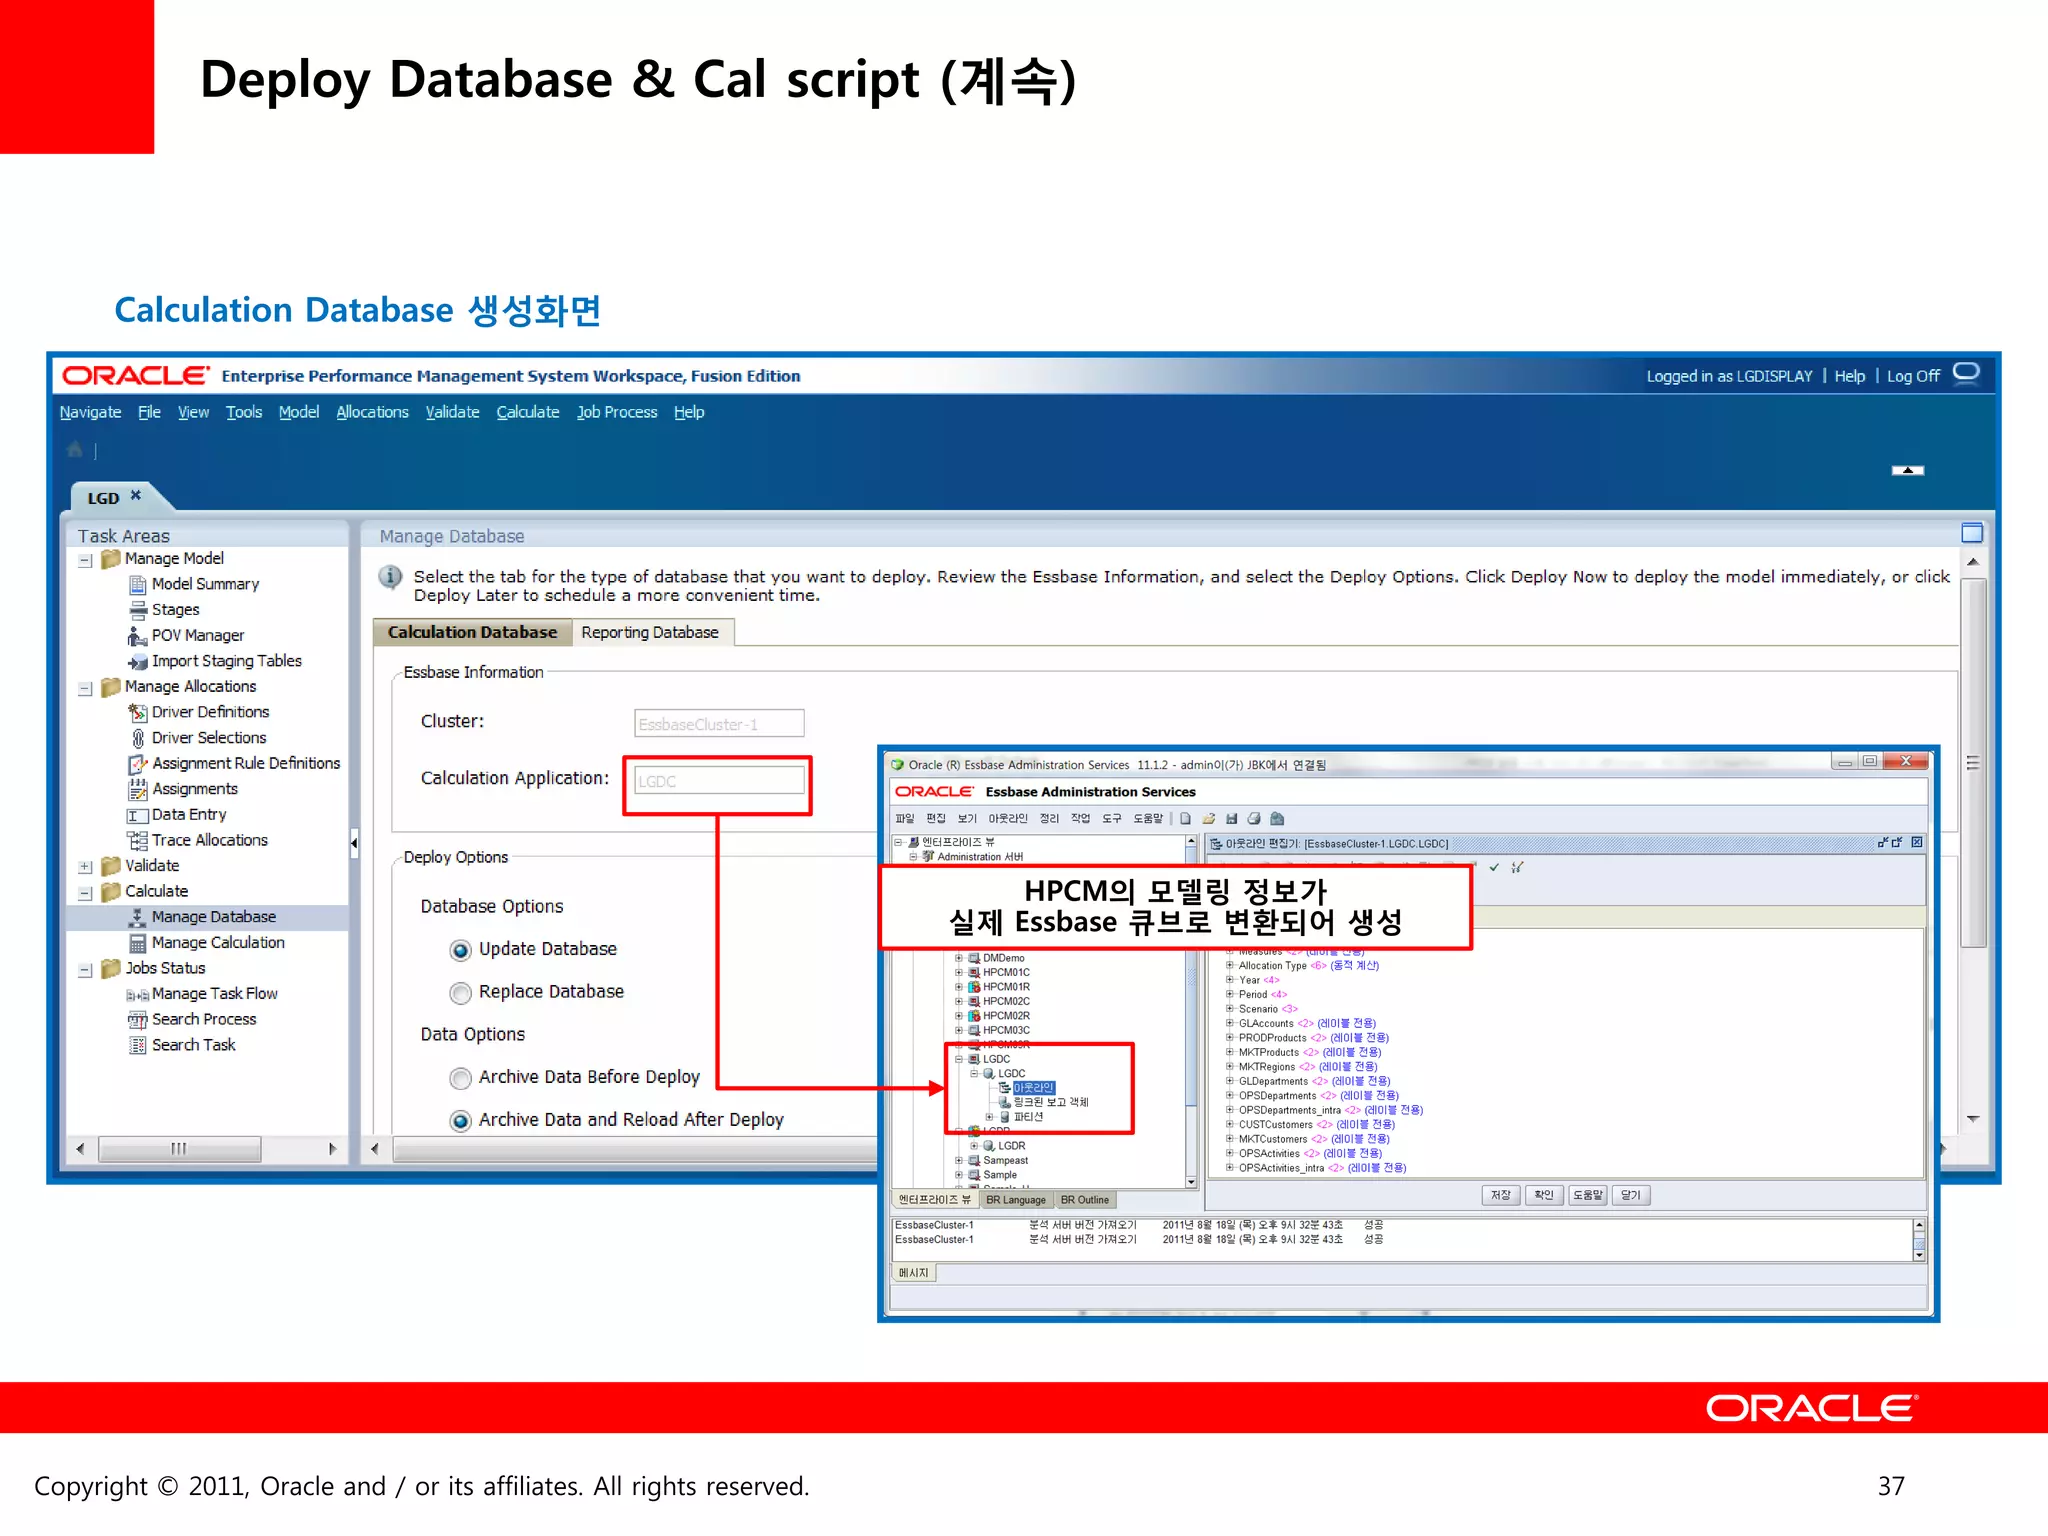Open the 아웃라인 menu in Essbase
The width and height of the screenshot is (2048, 1536).
click(x=1008, y=818)
